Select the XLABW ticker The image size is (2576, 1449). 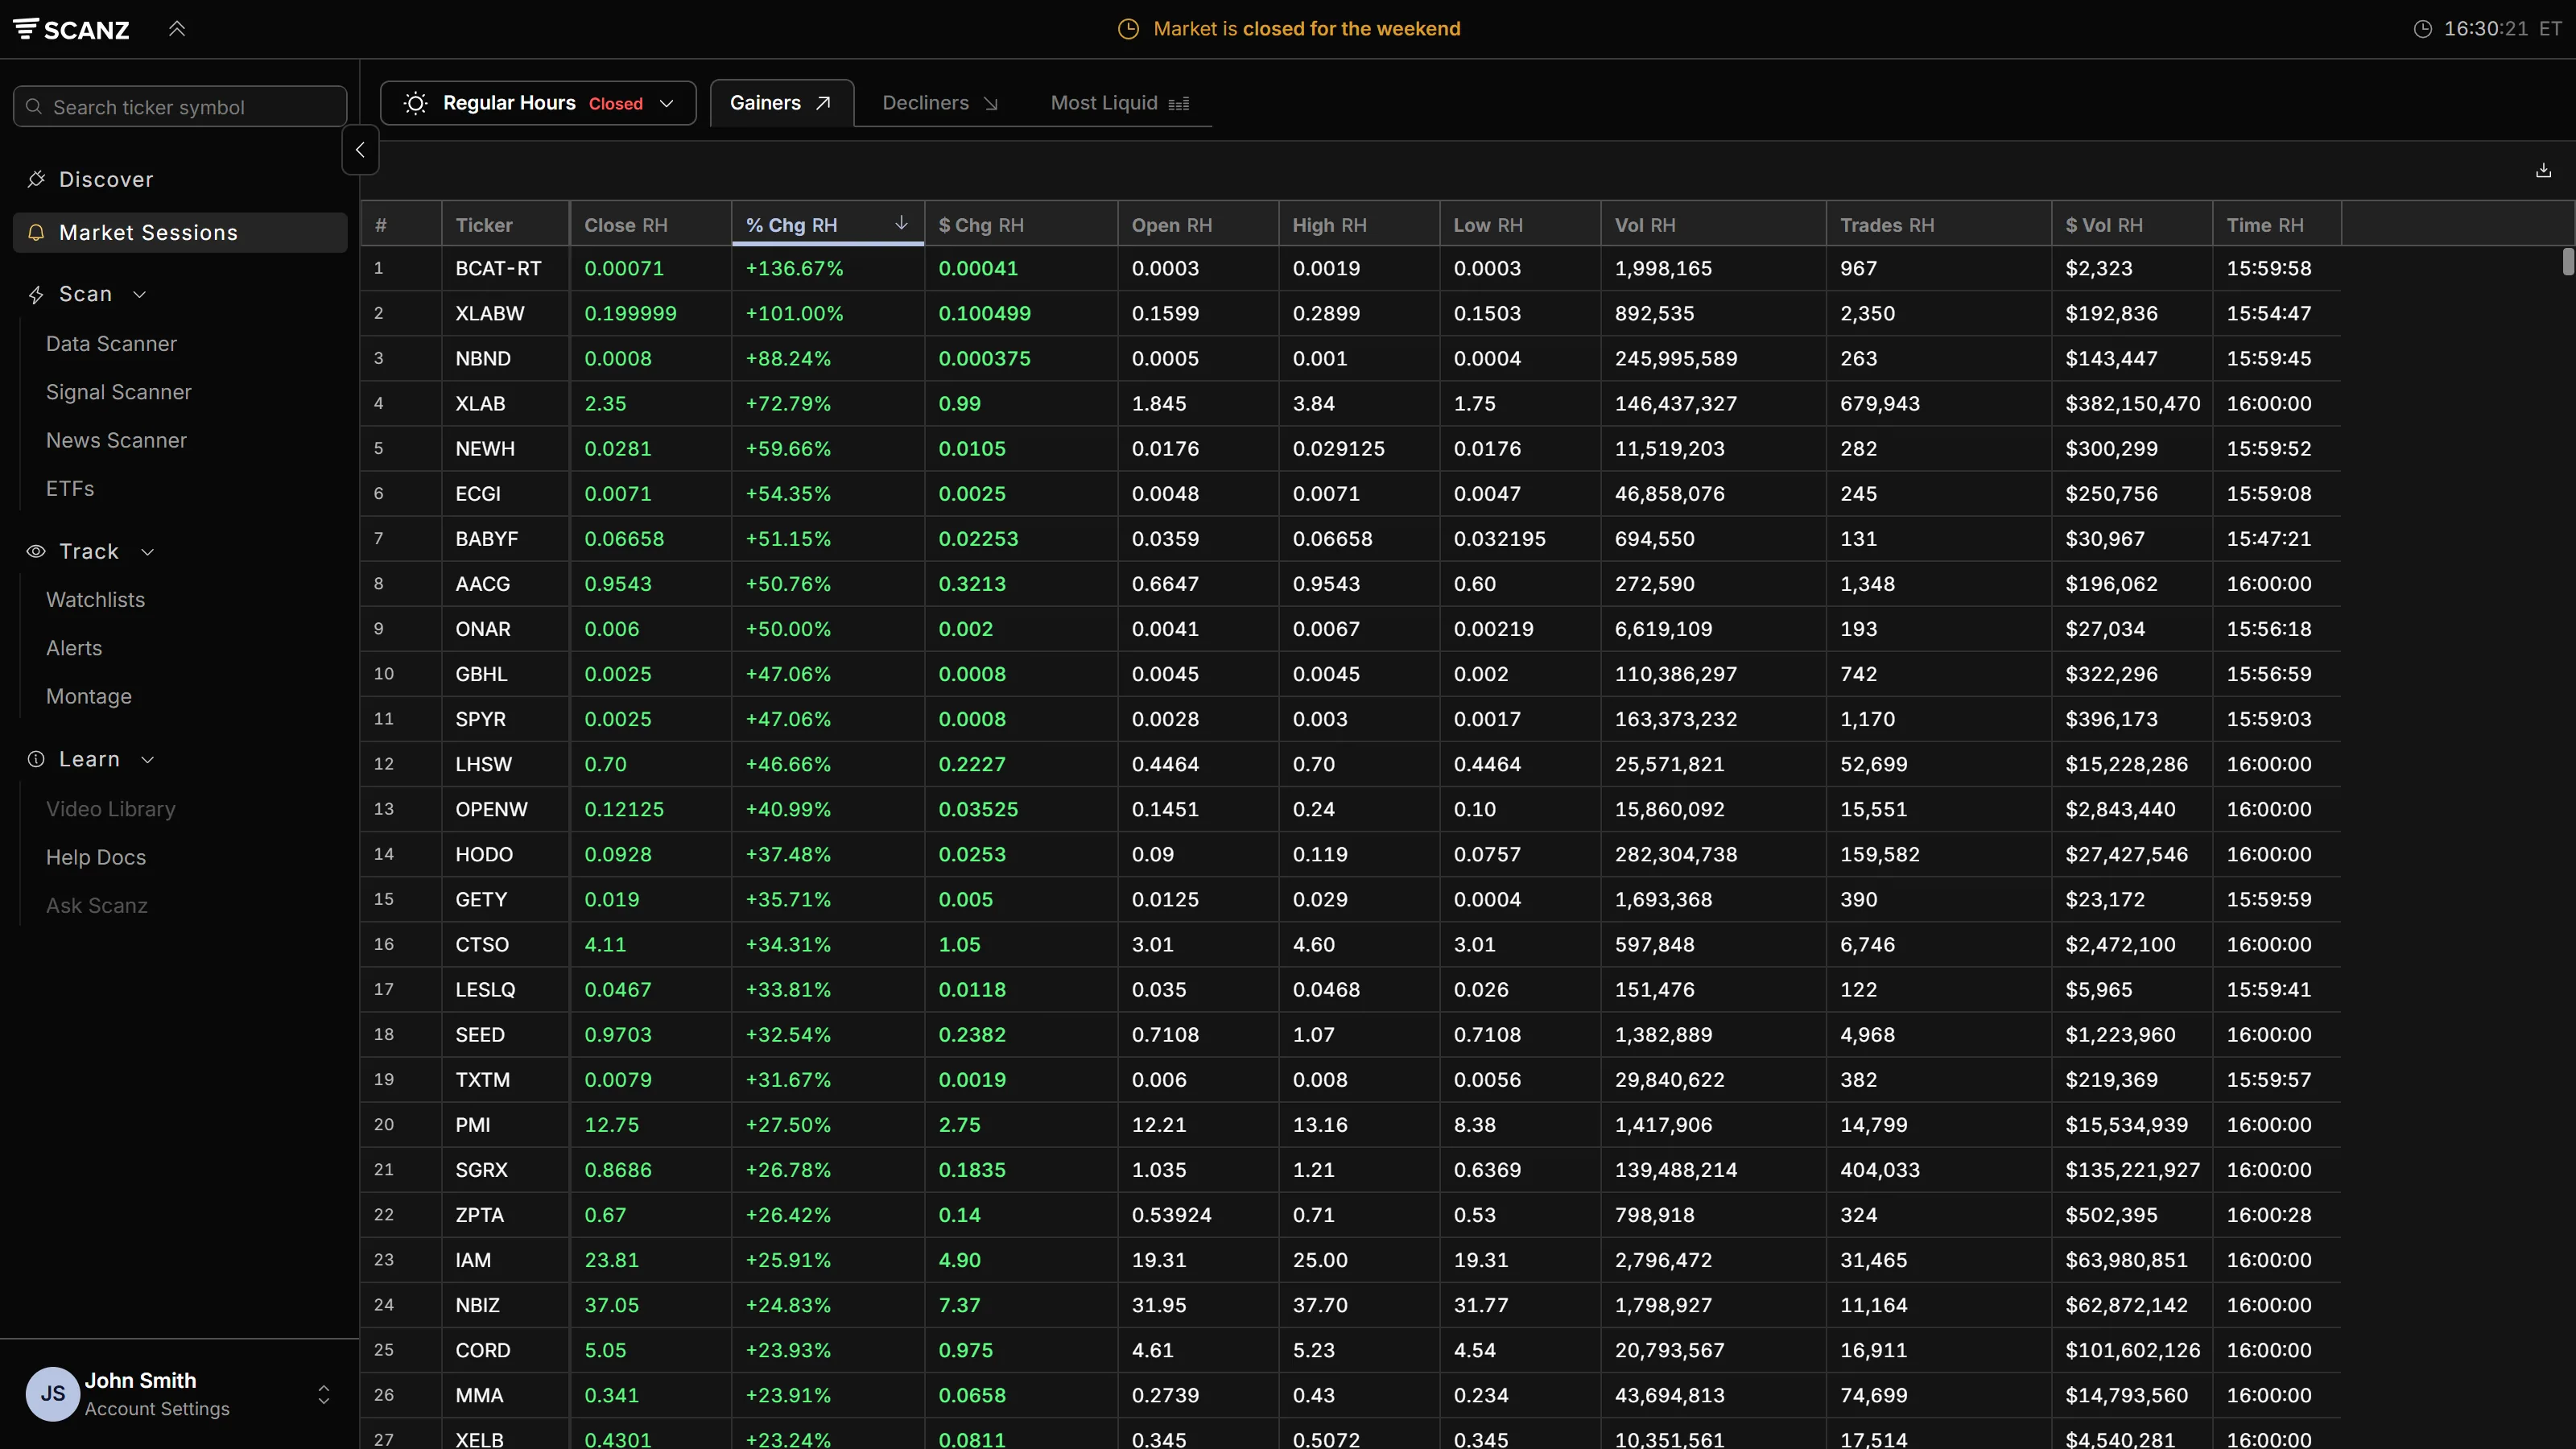[489, 313]
